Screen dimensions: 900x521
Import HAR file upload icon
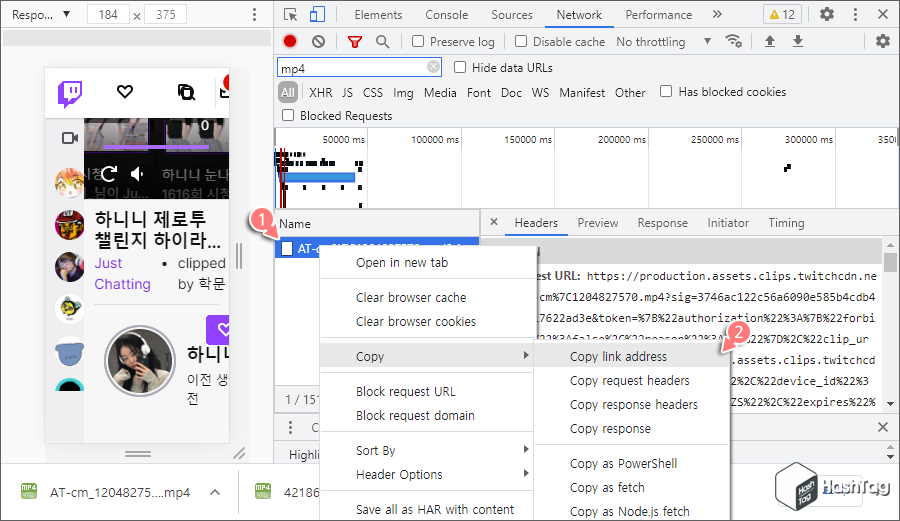click(770, 41)
